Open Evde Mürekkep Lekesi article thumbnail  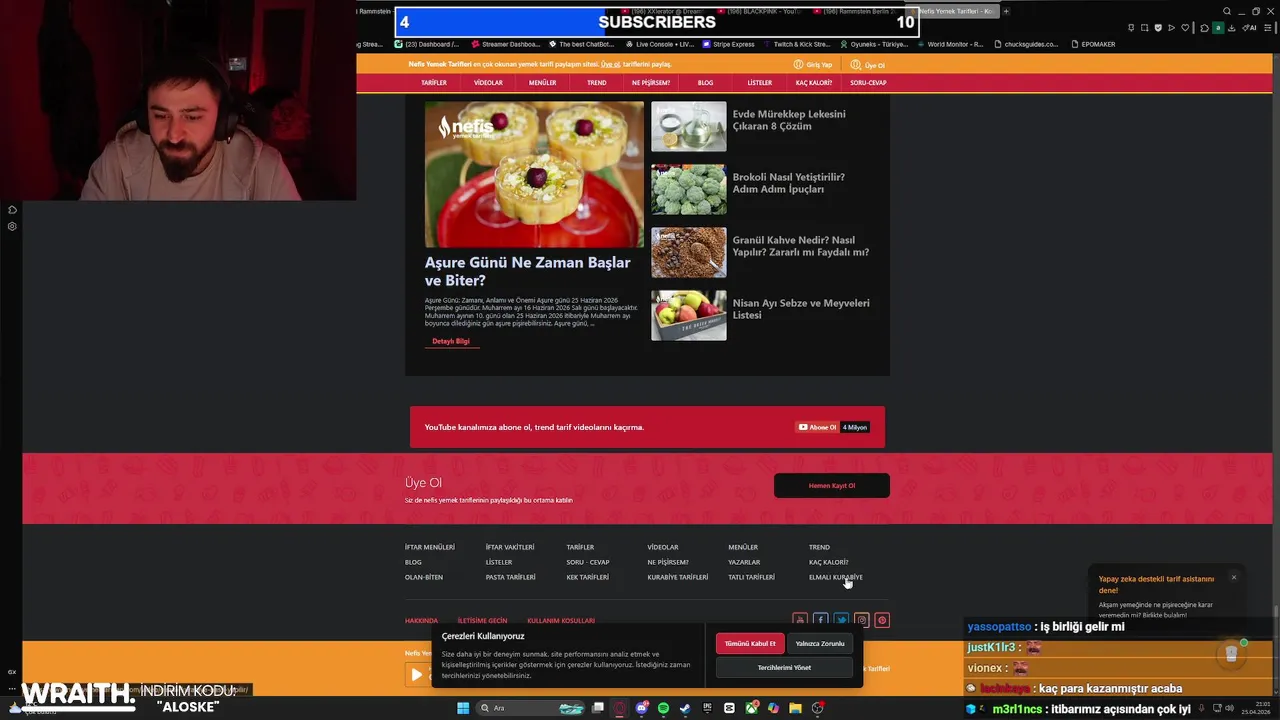pyautogui.click(x=689, y=126)
